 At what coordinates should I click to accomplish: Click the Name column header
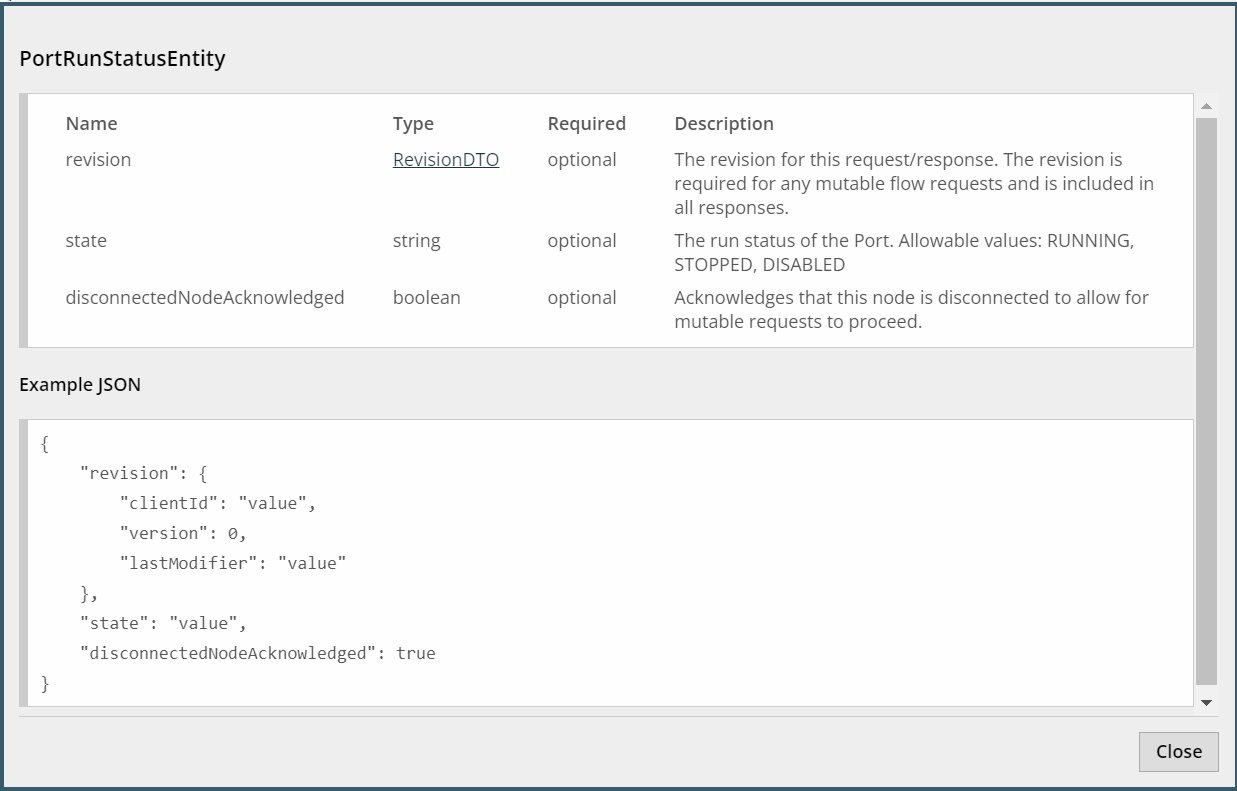click(x=91, y=124)
